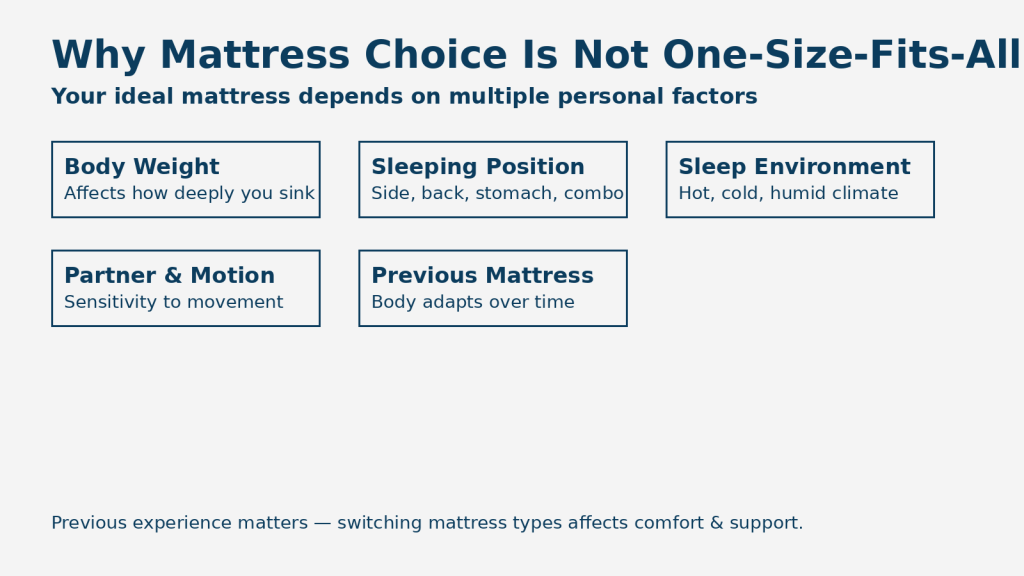
Task: Click the Partner & Motion heading
Action: pos(169,276)
